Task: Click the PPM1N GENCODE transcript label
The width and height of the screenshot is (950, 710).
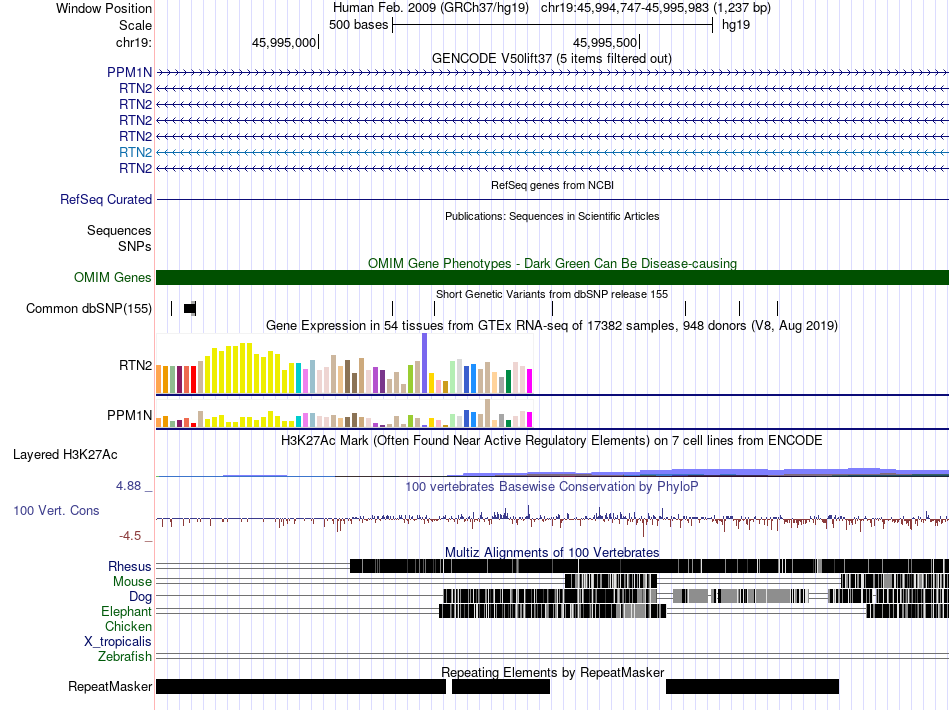Action: [x=129, y=73]
